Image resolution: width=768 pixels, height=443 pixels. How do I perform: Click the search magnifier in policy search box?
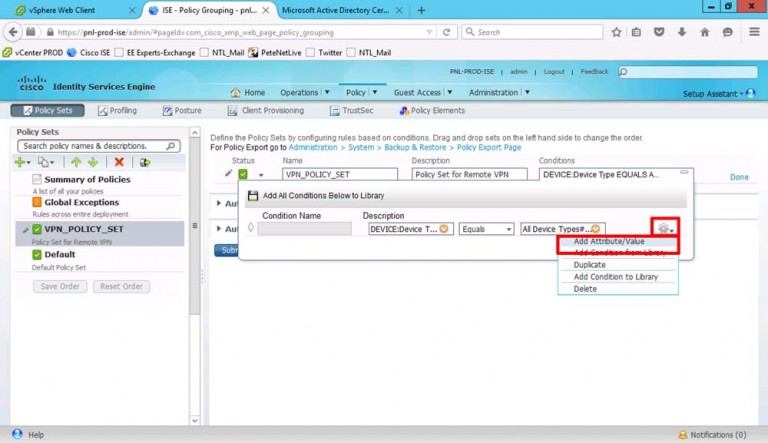(170, 146)
